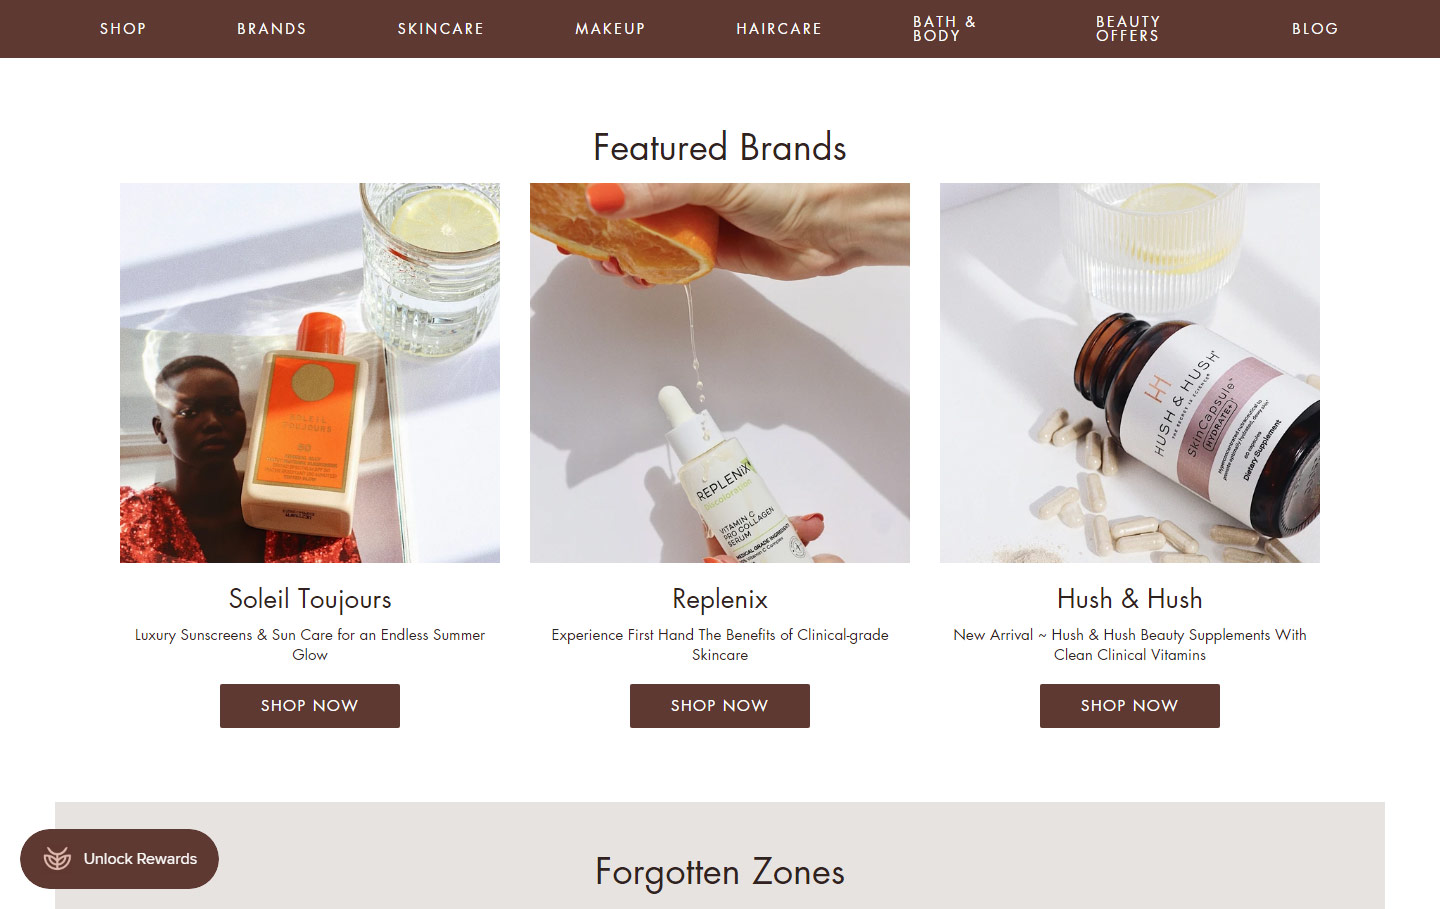
Task: Select Brands in the navigation bar
Action: pos(272,29)
